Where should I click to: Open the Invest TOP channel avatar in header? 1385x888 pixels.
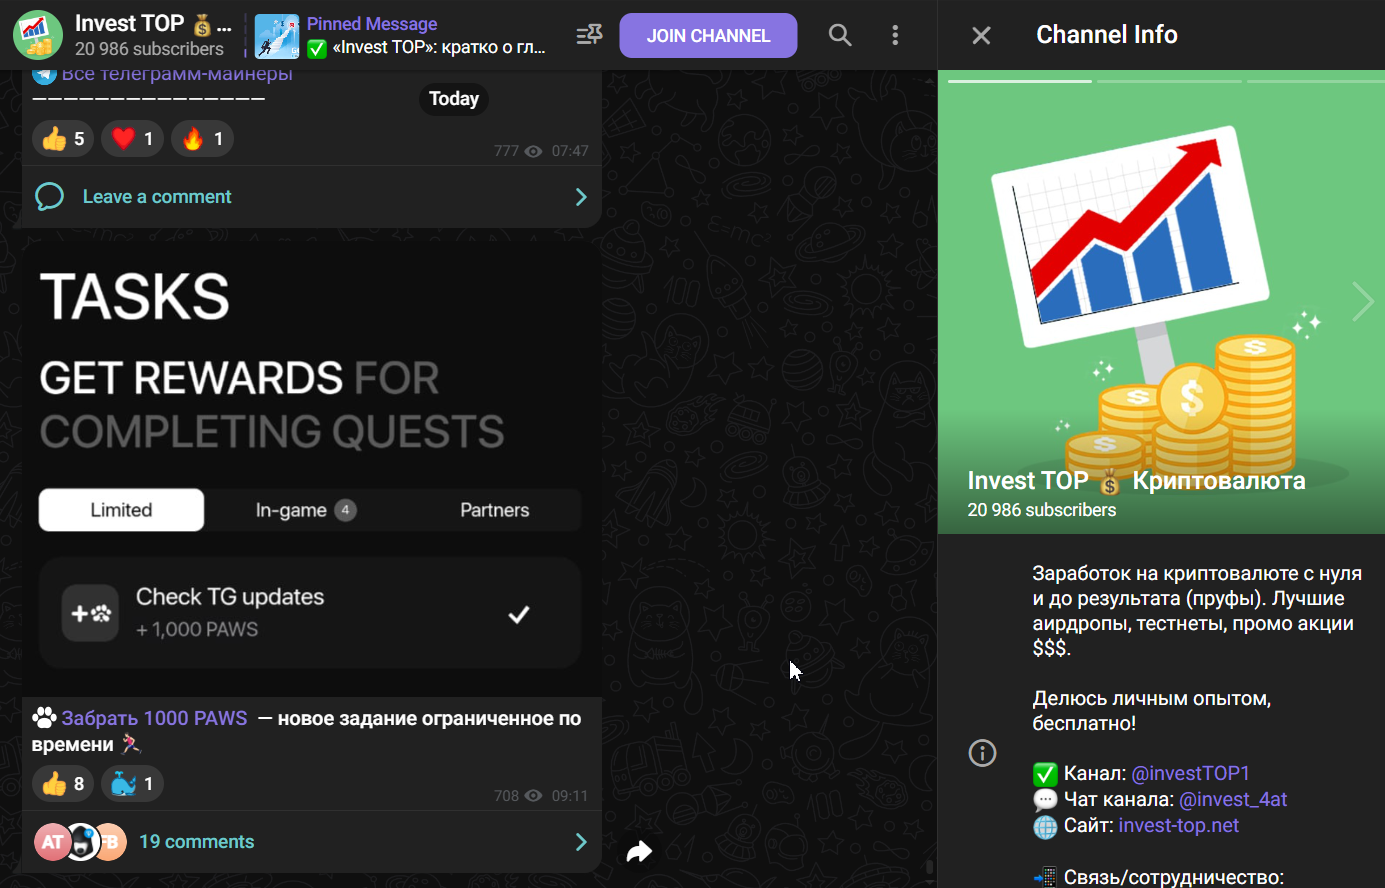tap(38, 35)
